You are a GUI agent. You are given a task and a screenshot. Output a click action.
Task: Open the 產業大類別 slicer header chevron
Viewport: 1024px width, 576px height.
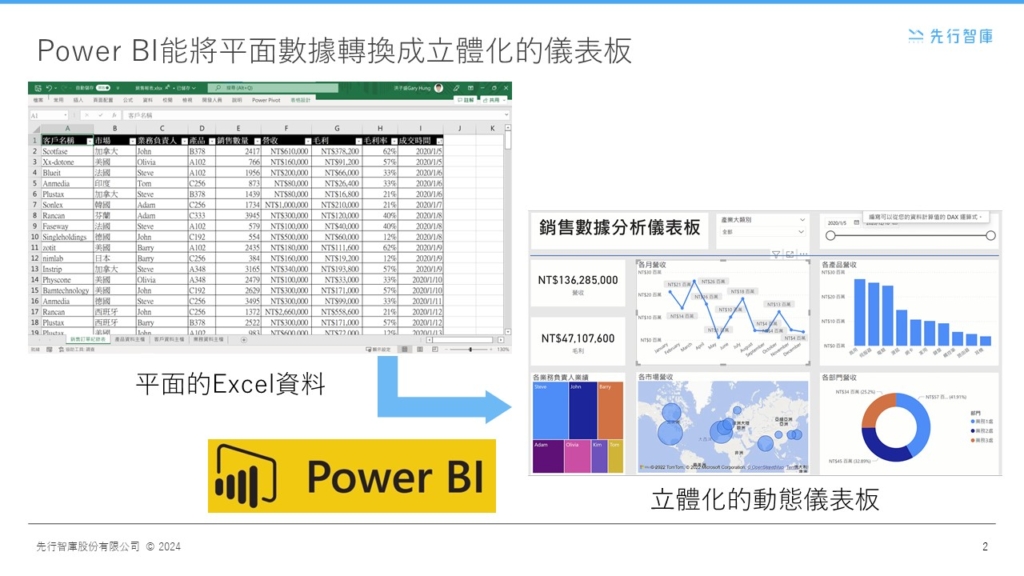(802, 220)
